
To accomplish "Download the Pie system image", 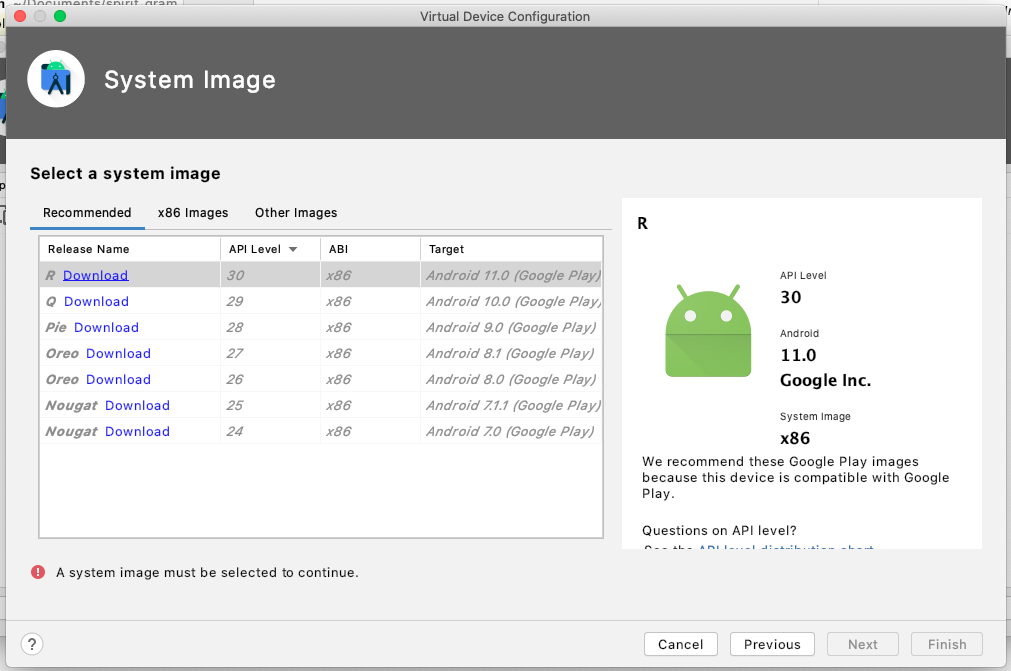I will [x=106, y=327].
